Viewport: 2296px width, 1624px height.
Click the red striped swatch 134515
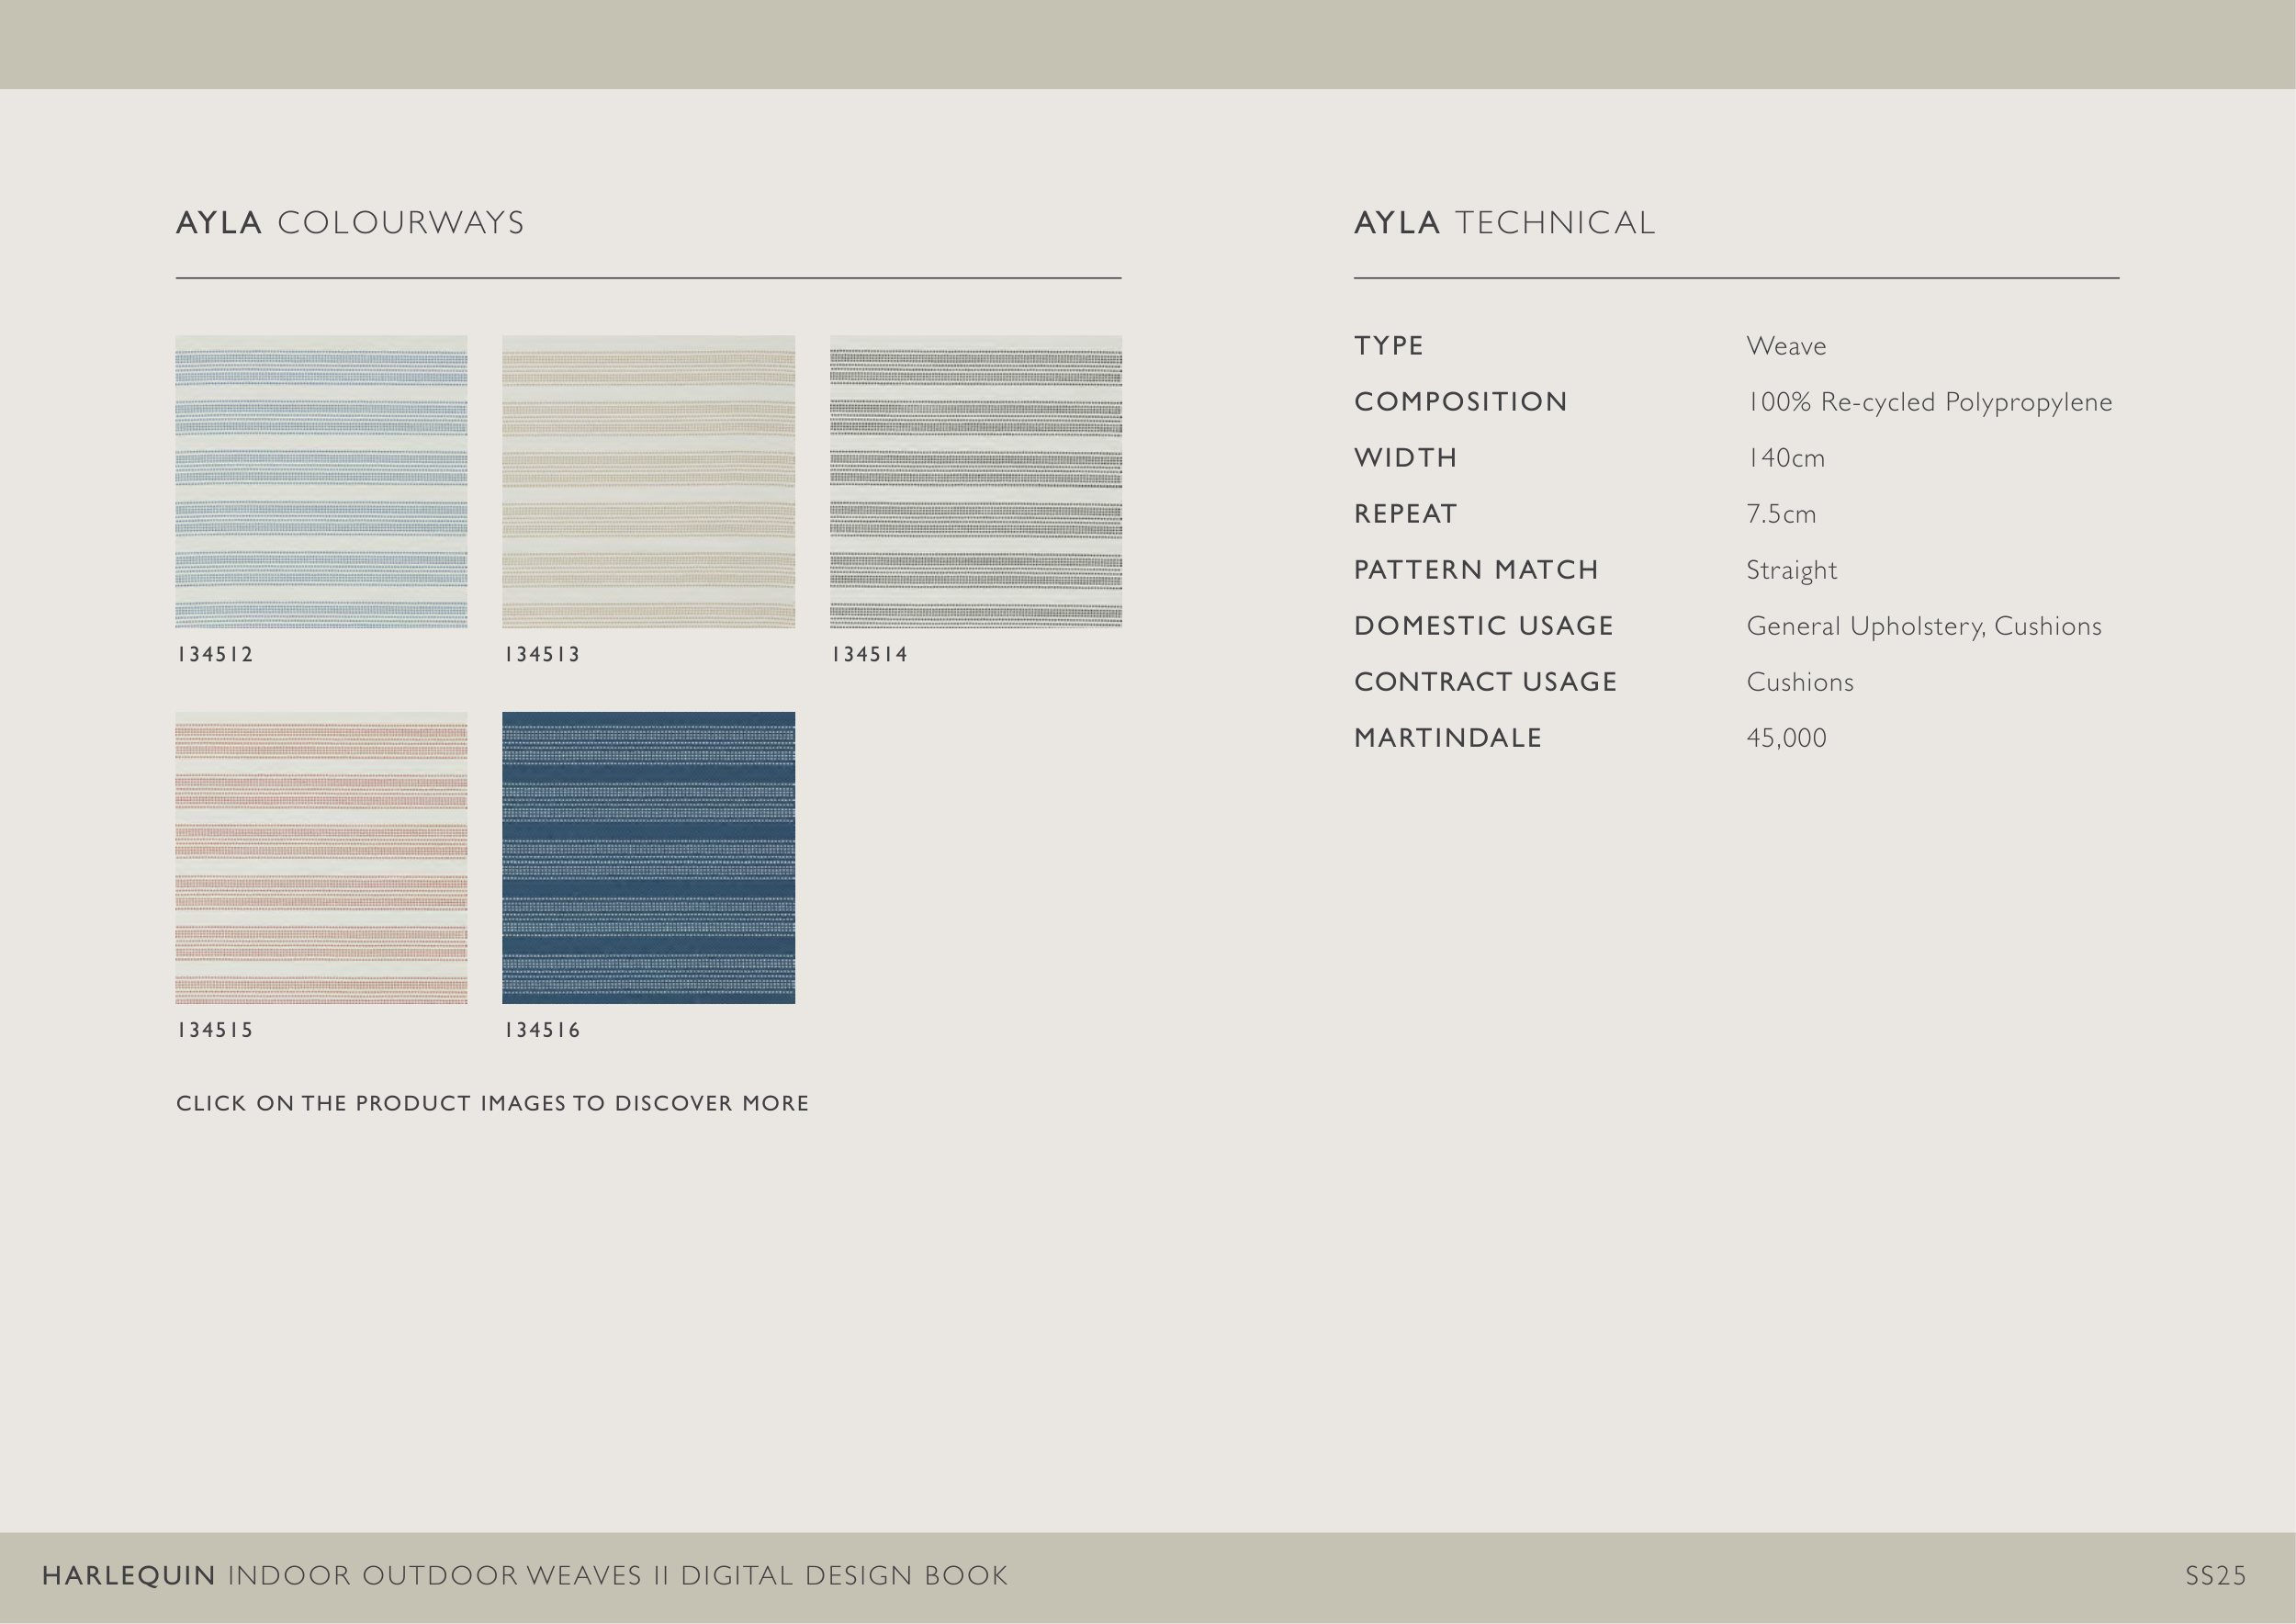click(x=321, y=857)
